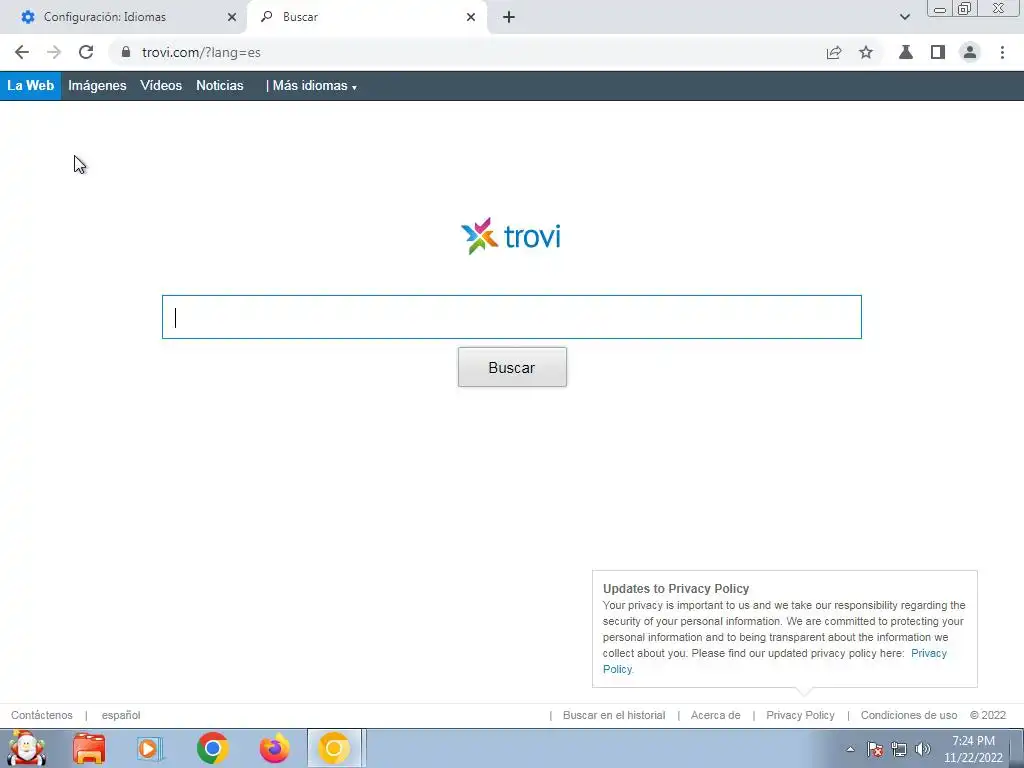This screenshot has width=1024, height=768.
Task: Show hidden system tray icons
Action: click(x=850, y=749)
